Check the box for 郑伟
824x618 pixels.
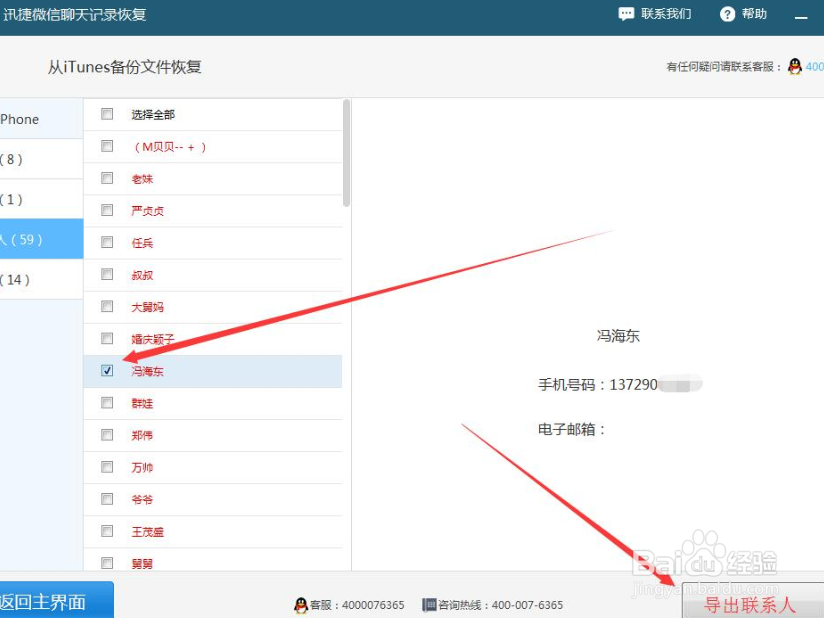(x=107, y=435)
